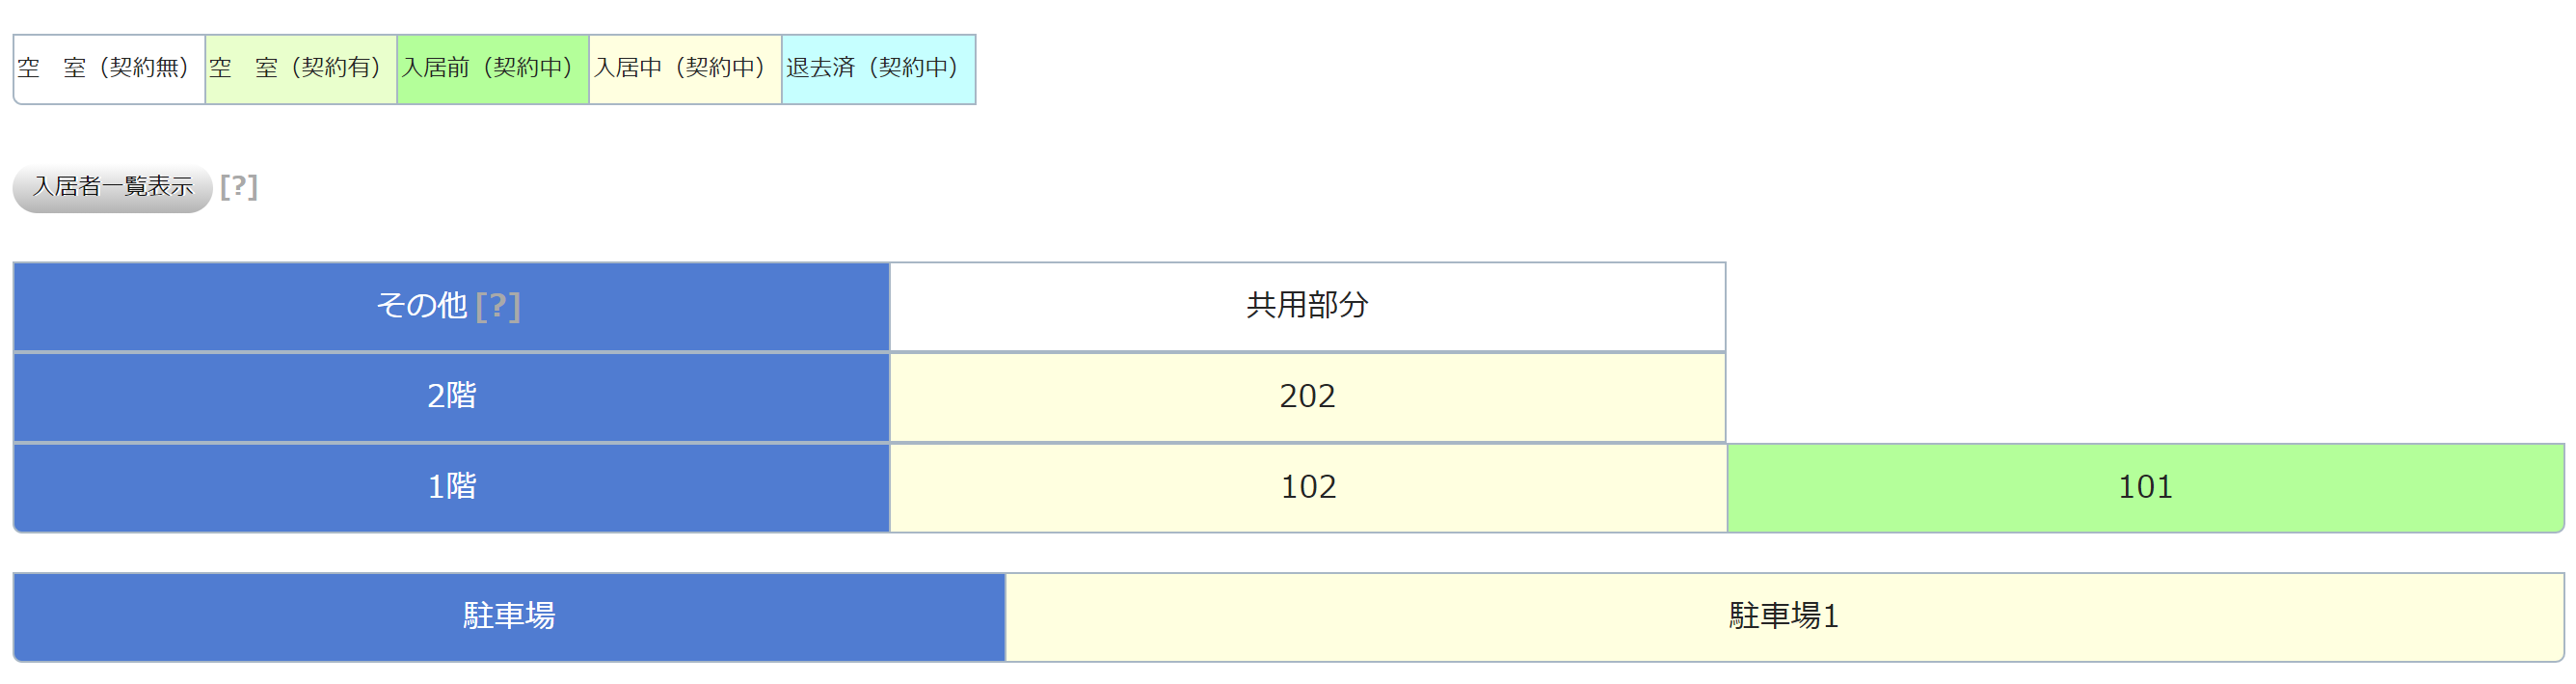Screen dimensions: 2576x684
Task: Click the green 入居前（契約中） legend cell
Action: point(492,69)
